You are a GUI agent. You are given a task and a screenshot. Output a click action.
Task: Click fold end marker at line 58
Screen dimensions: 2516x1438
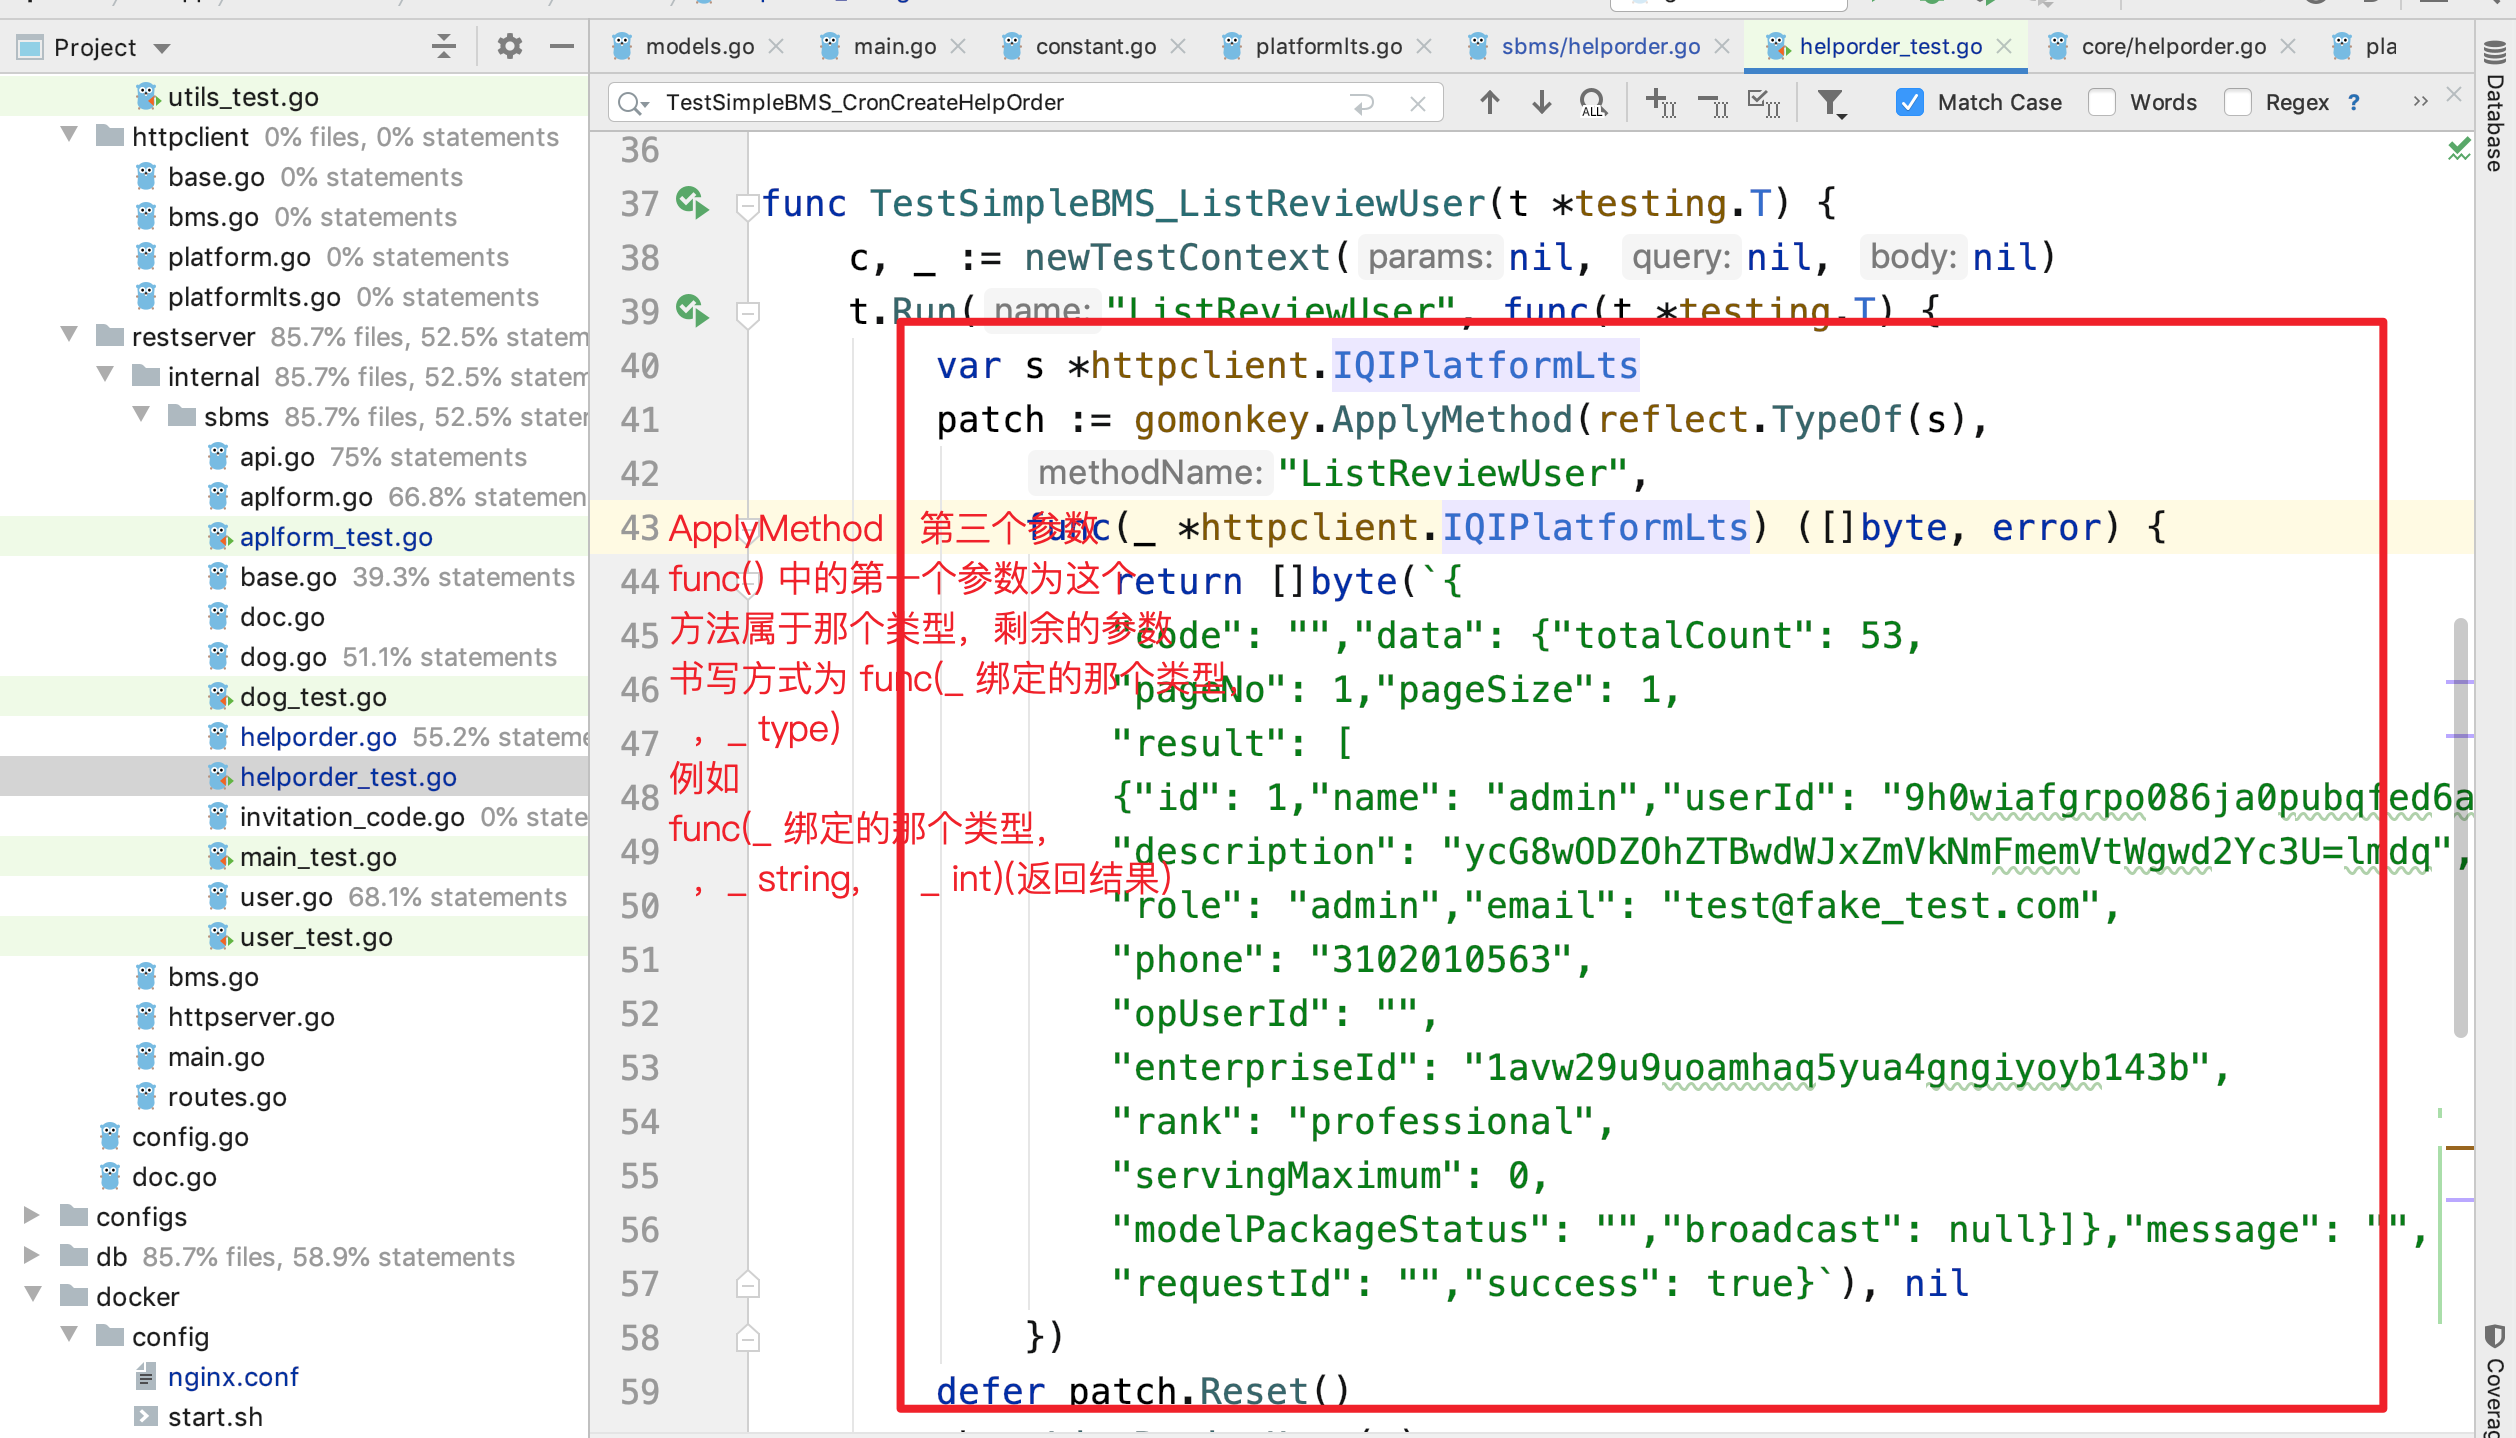(x=747, y=1338)
